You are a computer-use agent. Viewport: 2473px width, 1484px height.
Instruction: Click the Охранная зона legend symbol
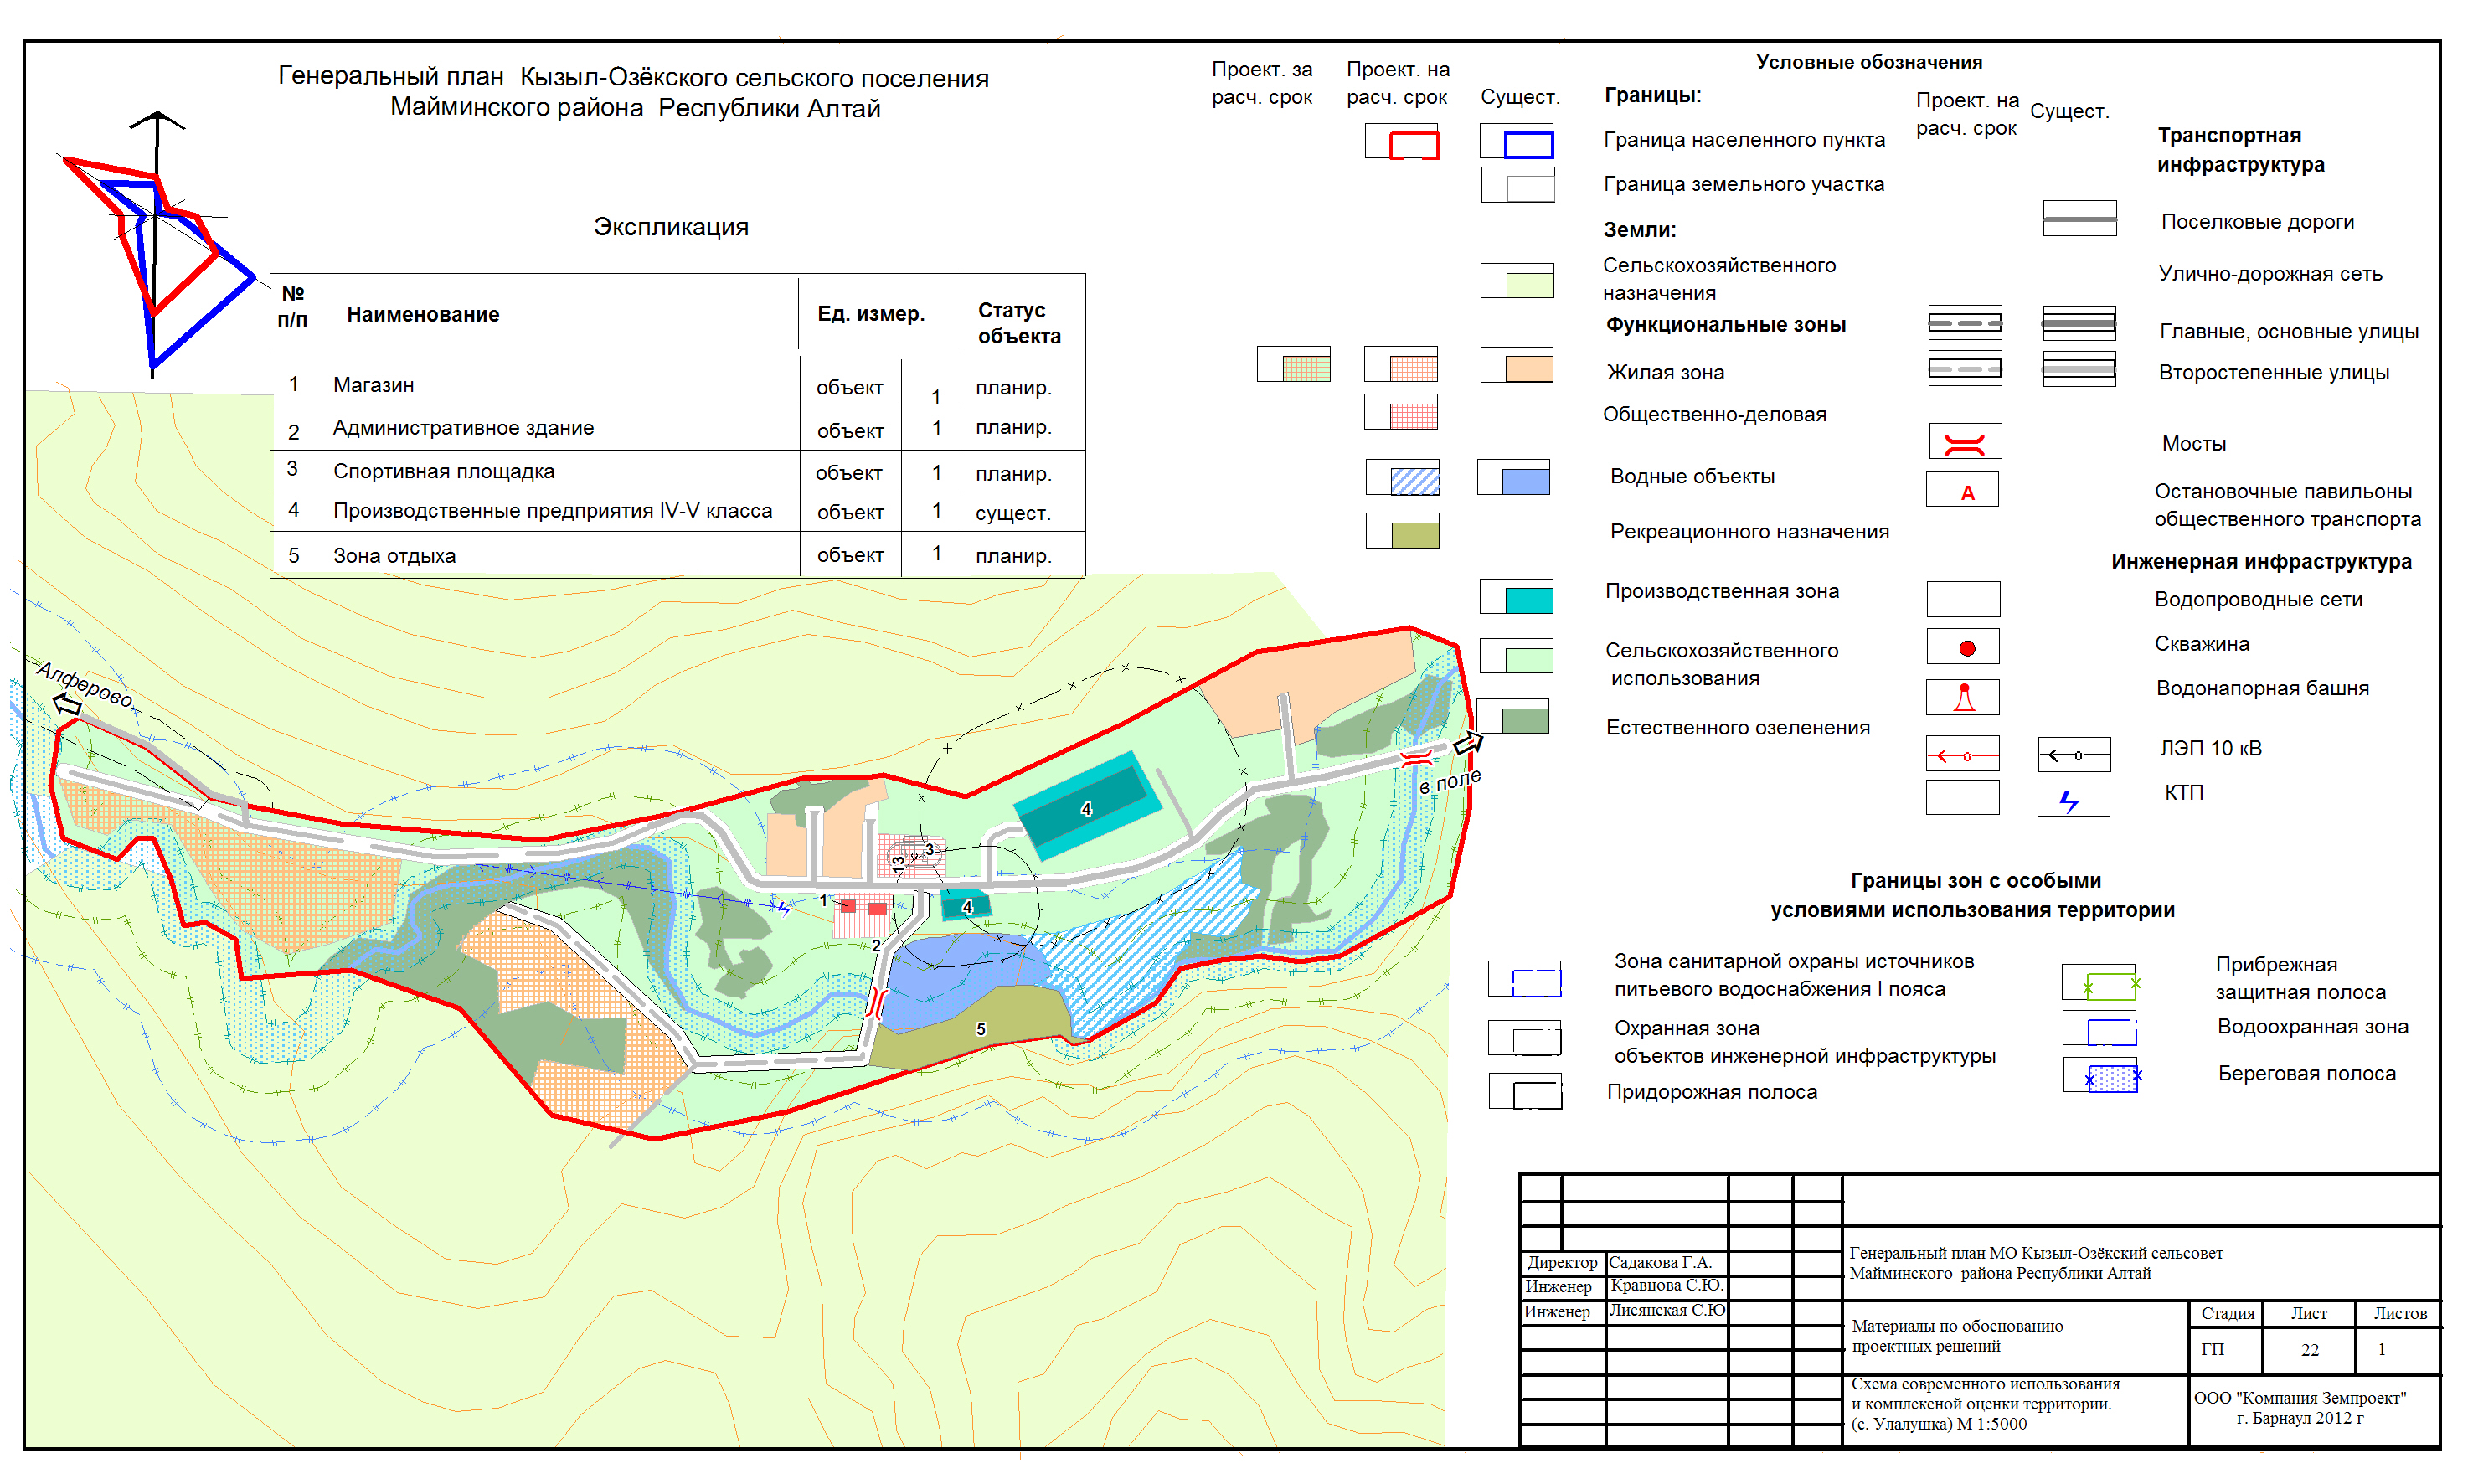coord(1525,1038)
